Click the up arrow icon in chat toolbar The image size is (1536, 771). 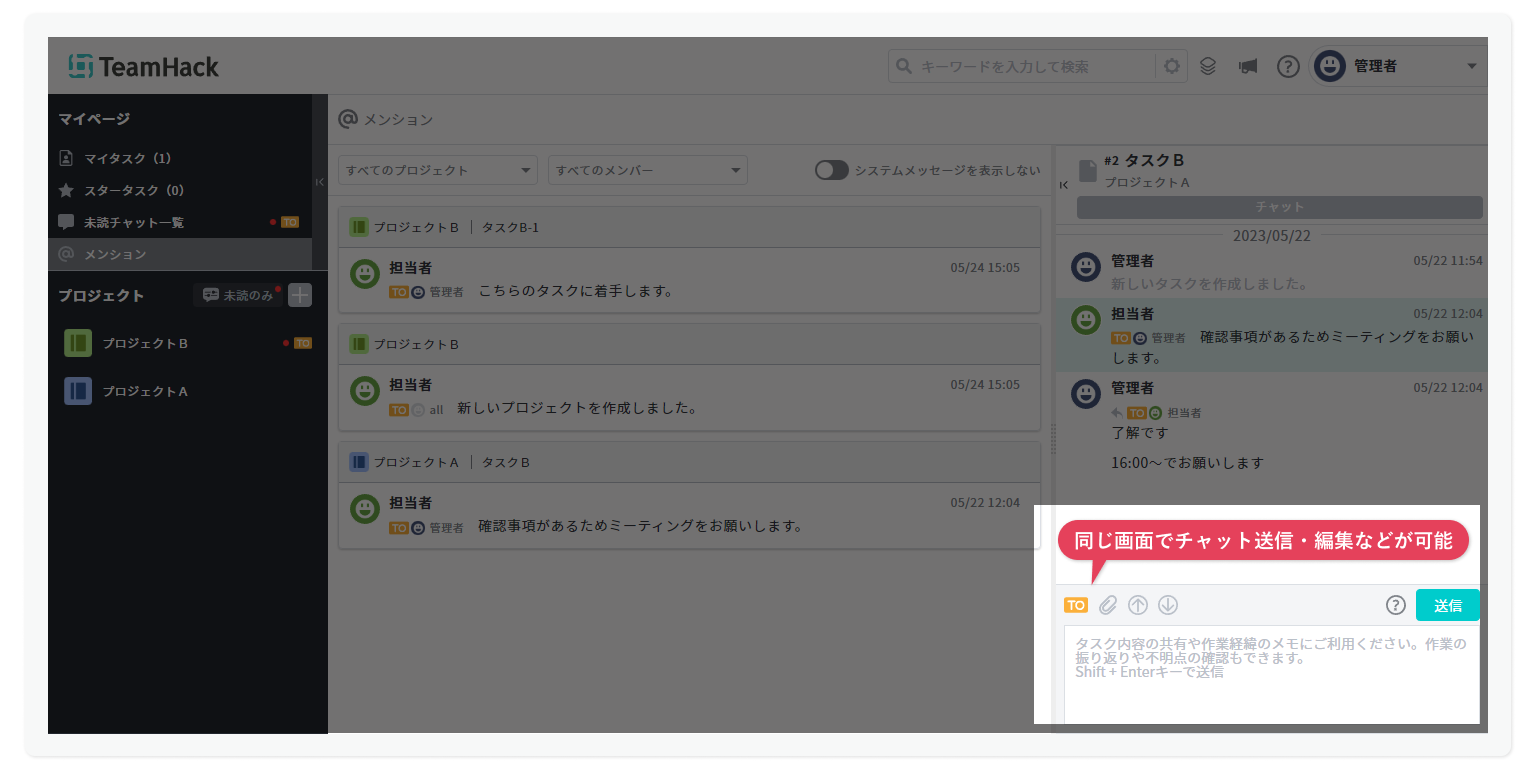point(1138,605)
